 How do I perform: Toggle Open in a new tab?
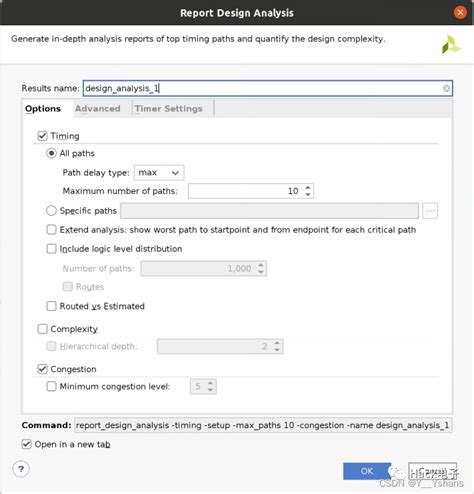click(27, 444)
